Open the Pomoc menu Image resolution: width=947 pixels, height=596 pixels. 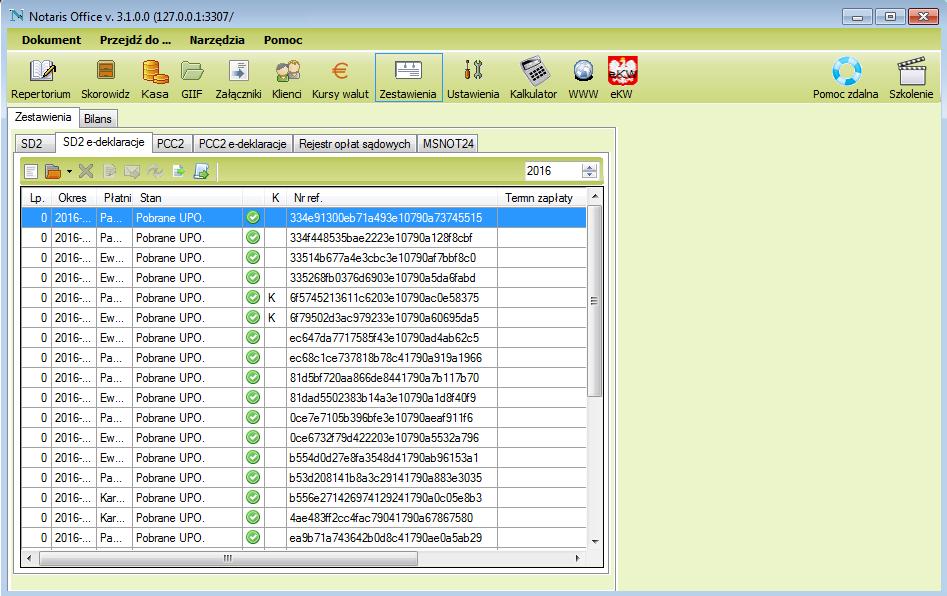click(283, 40)
